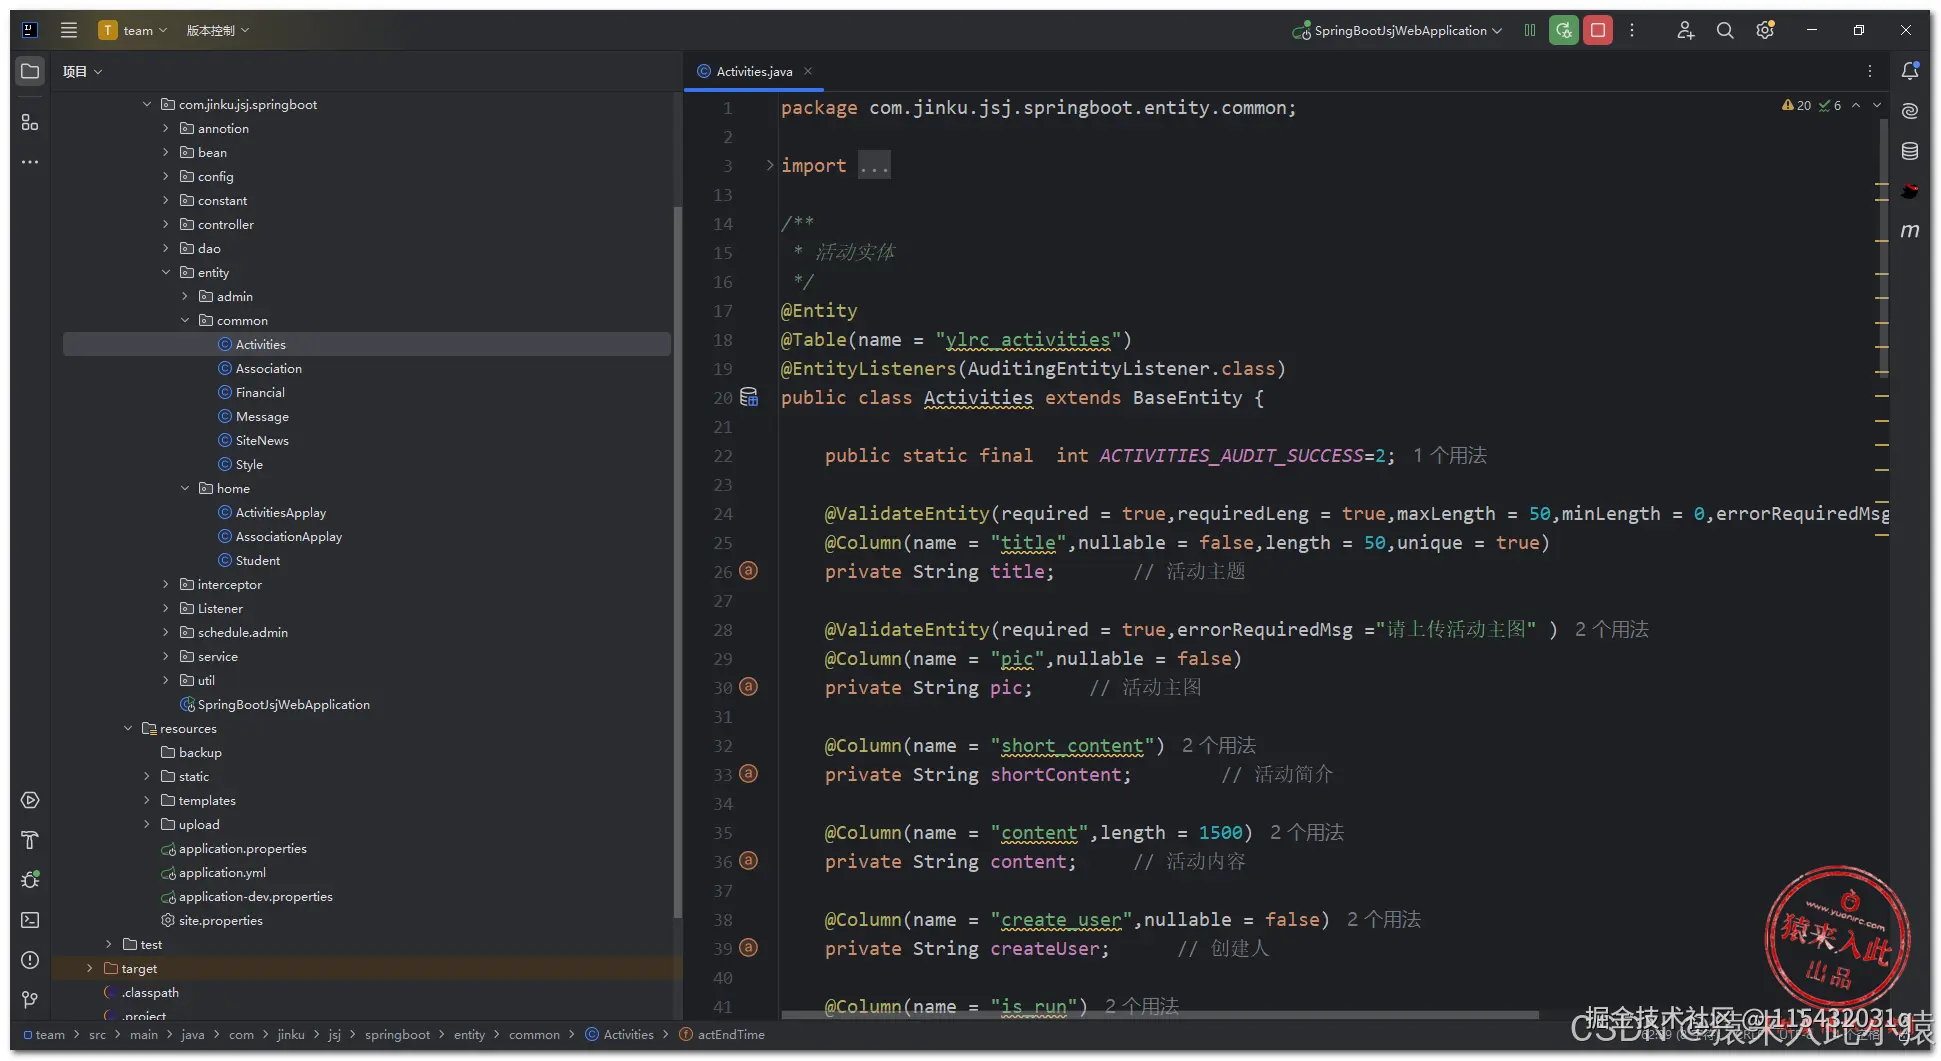Click the project tree vertical scrollbar

677,560
